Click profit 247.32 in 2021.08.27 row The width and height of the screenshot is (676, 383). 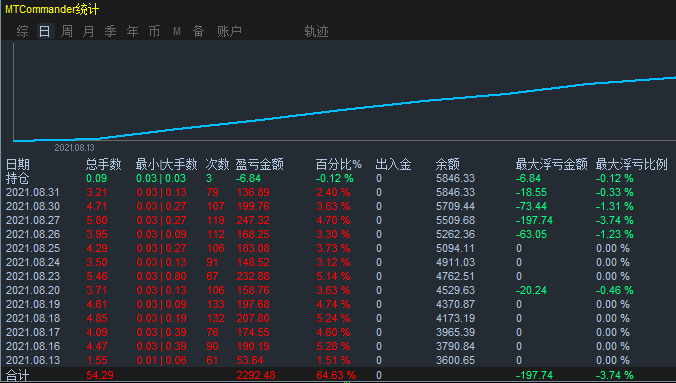coord(253,220)
